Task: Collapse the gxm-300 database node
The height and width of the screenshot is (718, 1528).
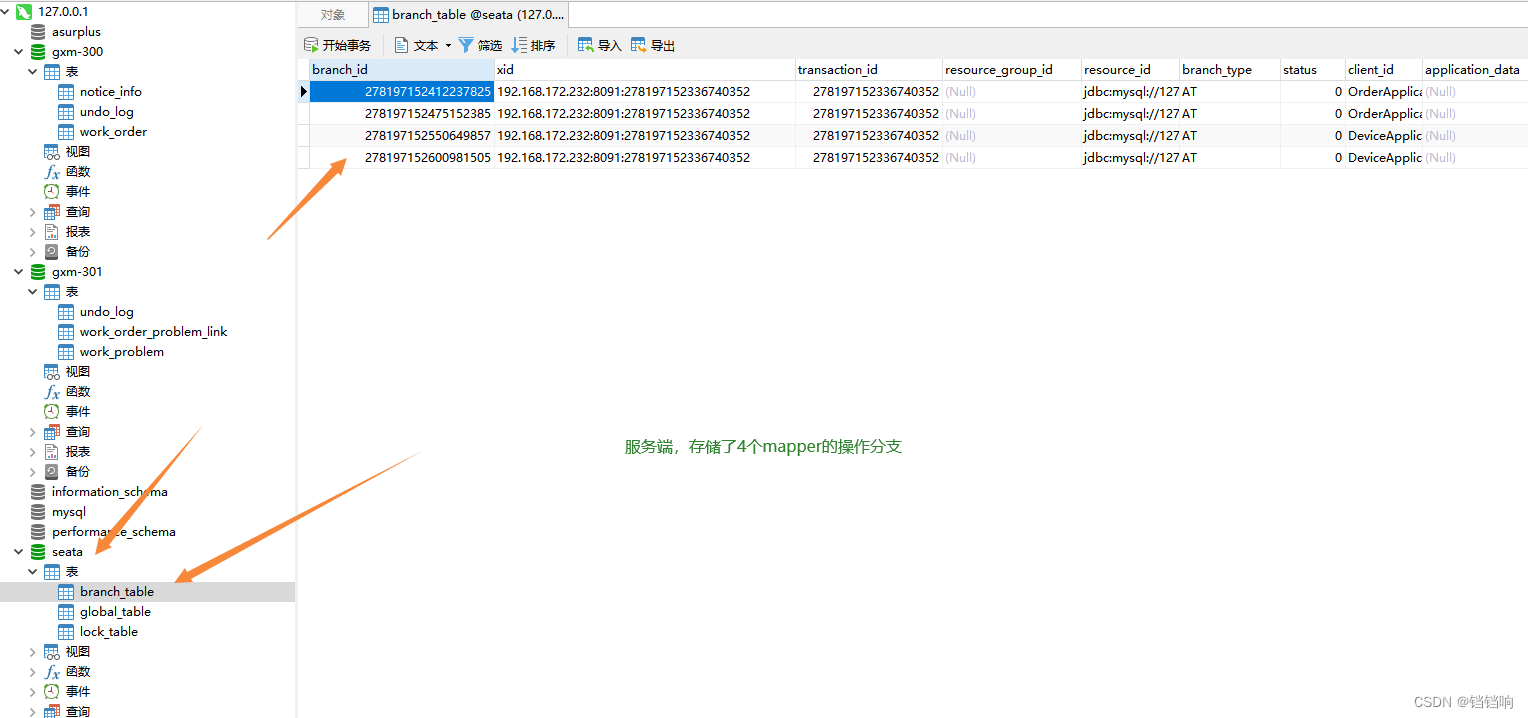Action: [x=19, y=52]
